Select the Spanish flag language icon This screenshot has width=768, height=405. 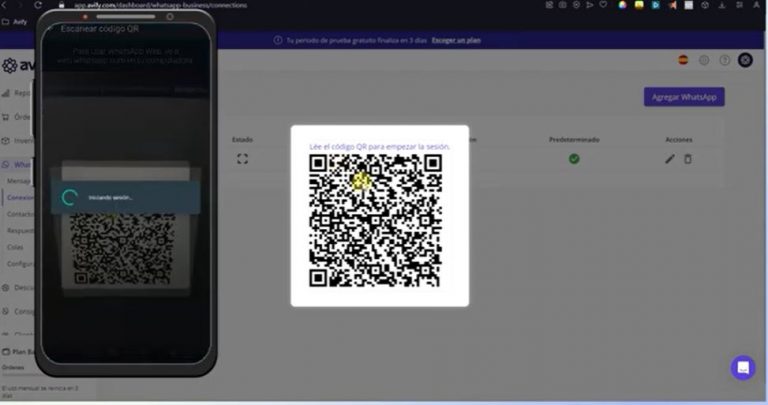[x=683, y=60]
